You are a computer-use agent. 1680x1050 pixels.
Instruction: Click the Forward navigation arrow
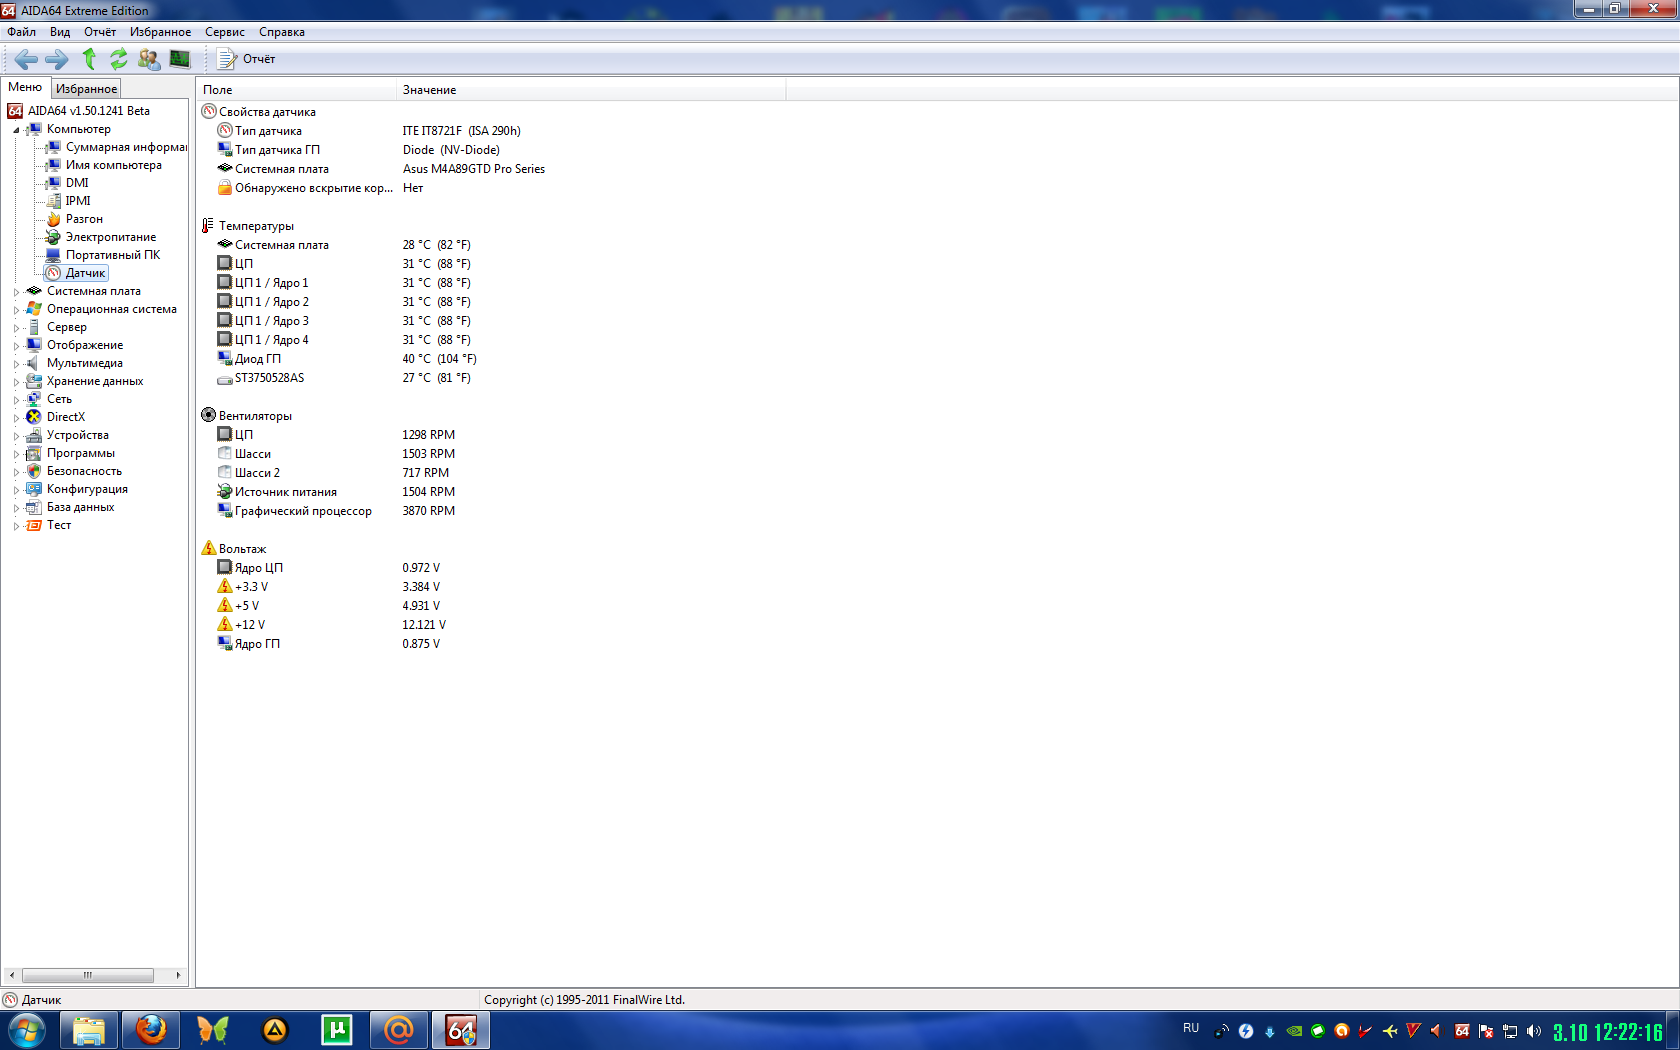pos(57,59)
